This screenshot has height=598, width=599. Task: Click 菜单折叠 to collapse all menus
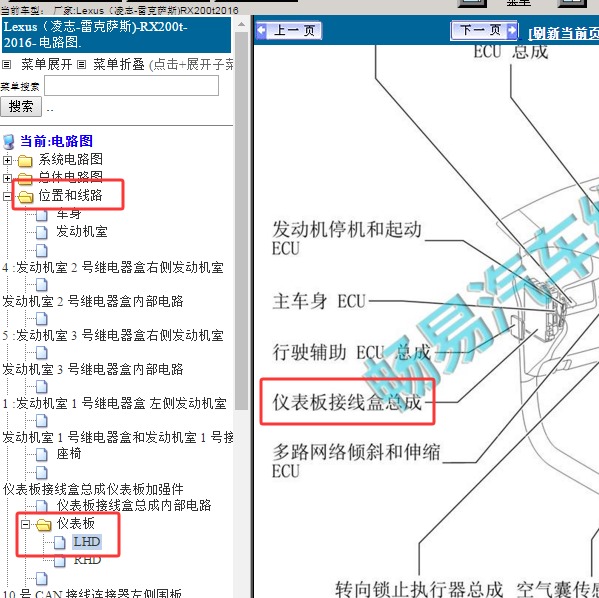click(x=118, y=64)
